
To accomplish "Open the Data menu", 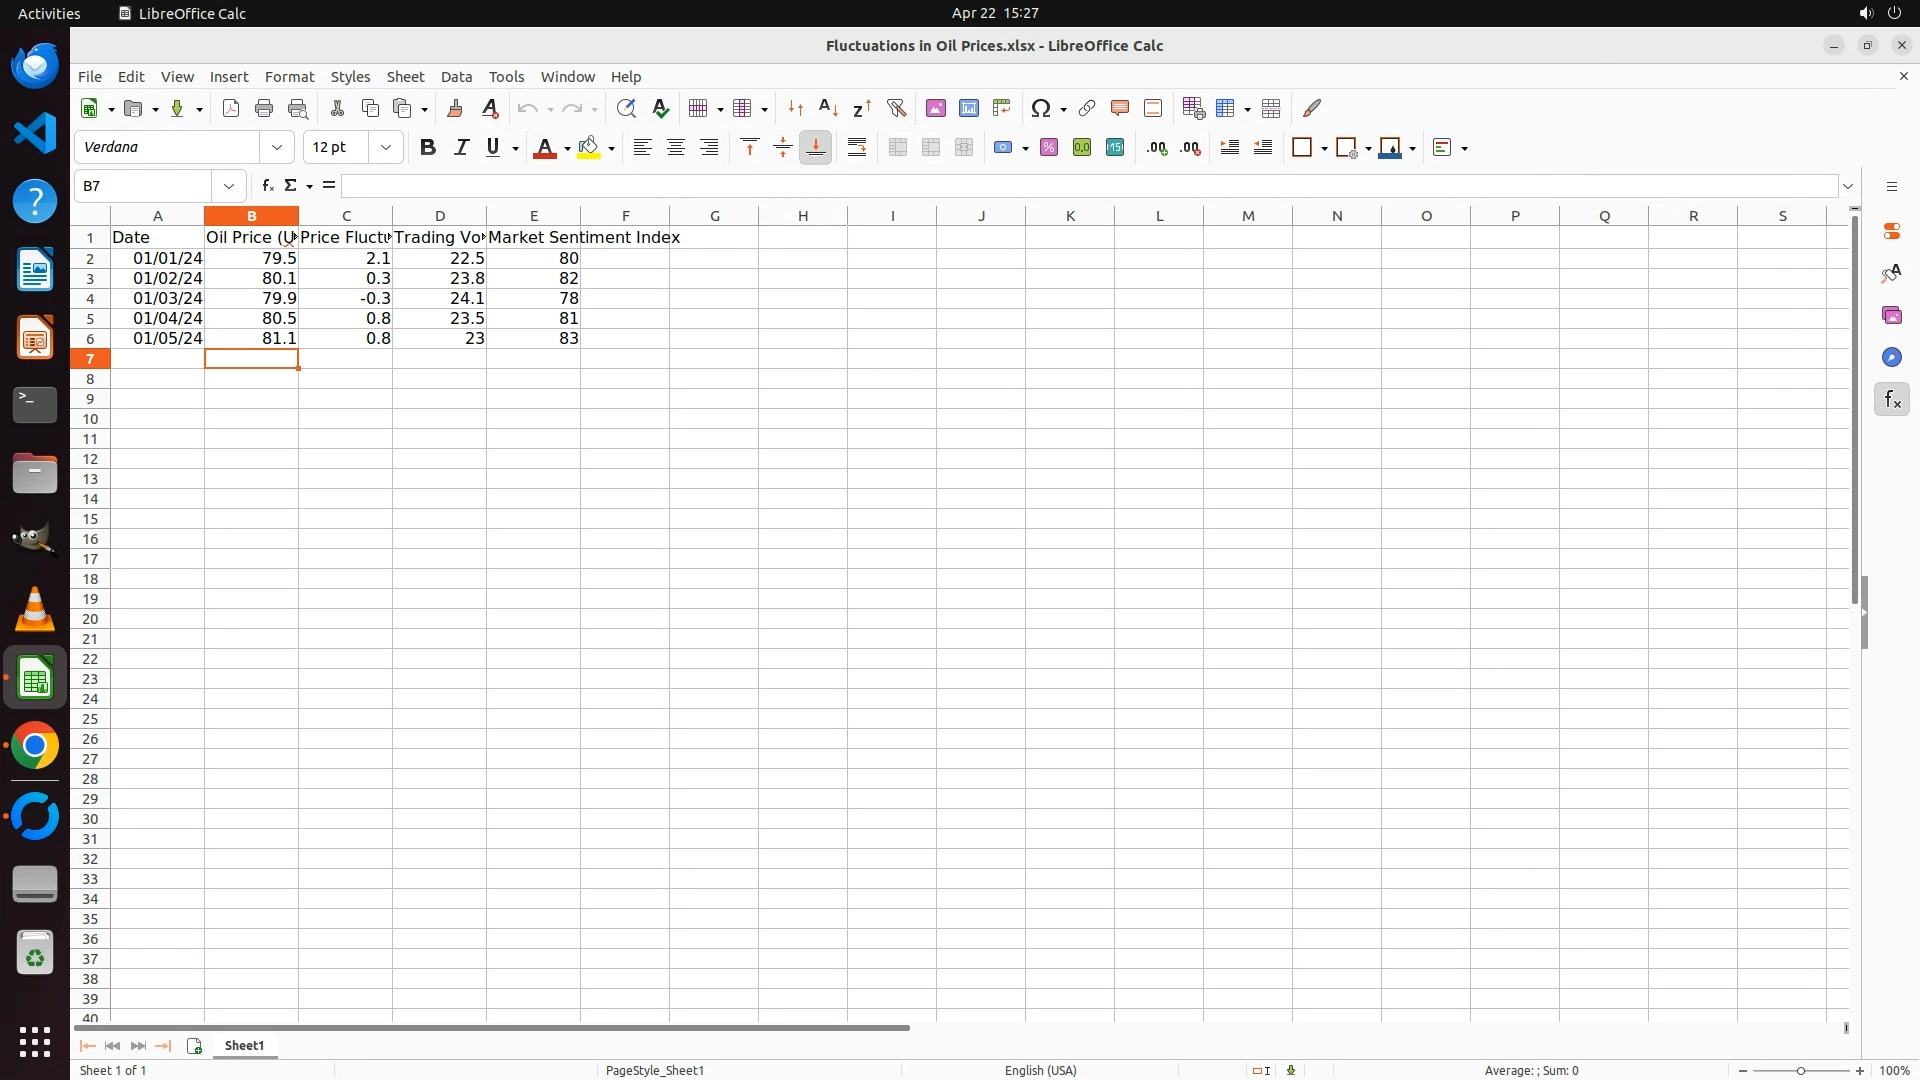I will (x=456, y=77).
